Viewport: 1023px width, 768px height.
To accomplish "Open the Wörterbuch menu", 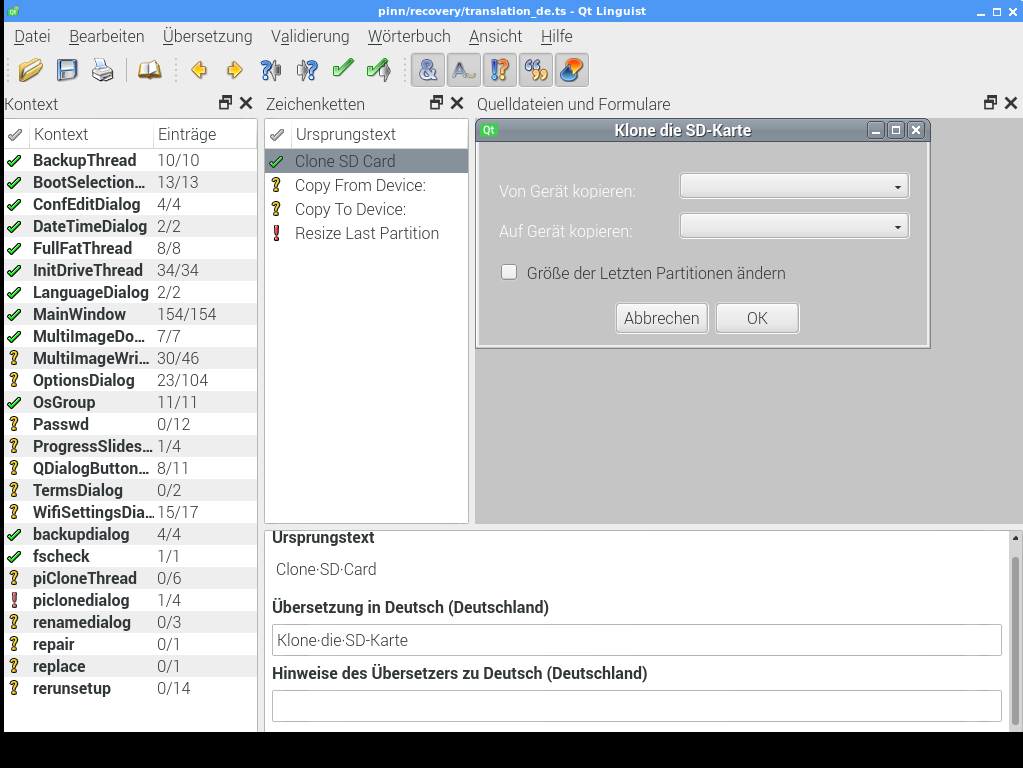I will coord(409,37).
